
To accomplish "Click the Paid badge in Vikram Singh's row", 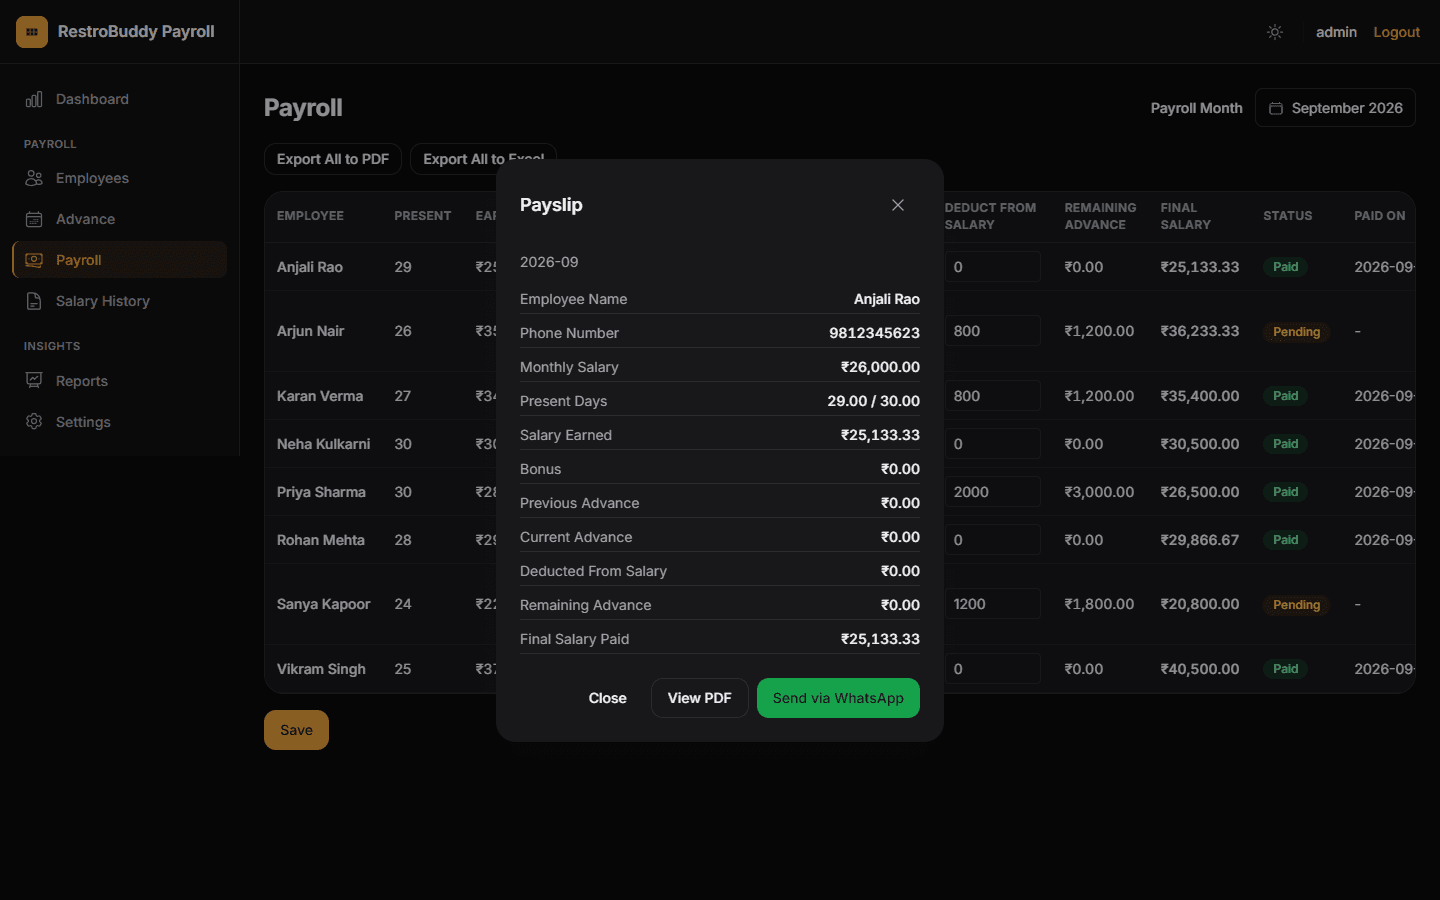I will [1285, 669].
